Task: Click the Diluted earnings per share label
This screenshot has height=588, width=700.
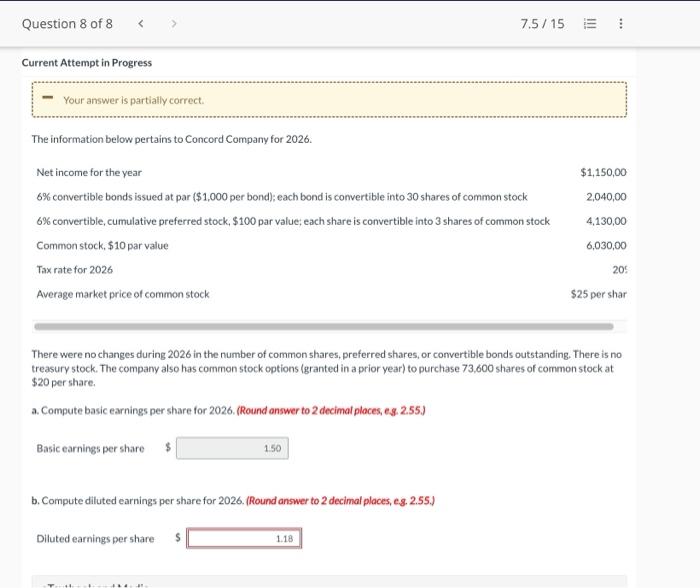Action: tap(95, 539)
